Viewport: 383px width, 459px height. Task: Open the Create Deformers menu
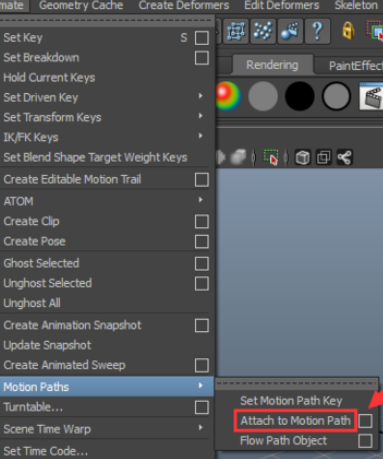pyautogui.click(x=184, y=5)
